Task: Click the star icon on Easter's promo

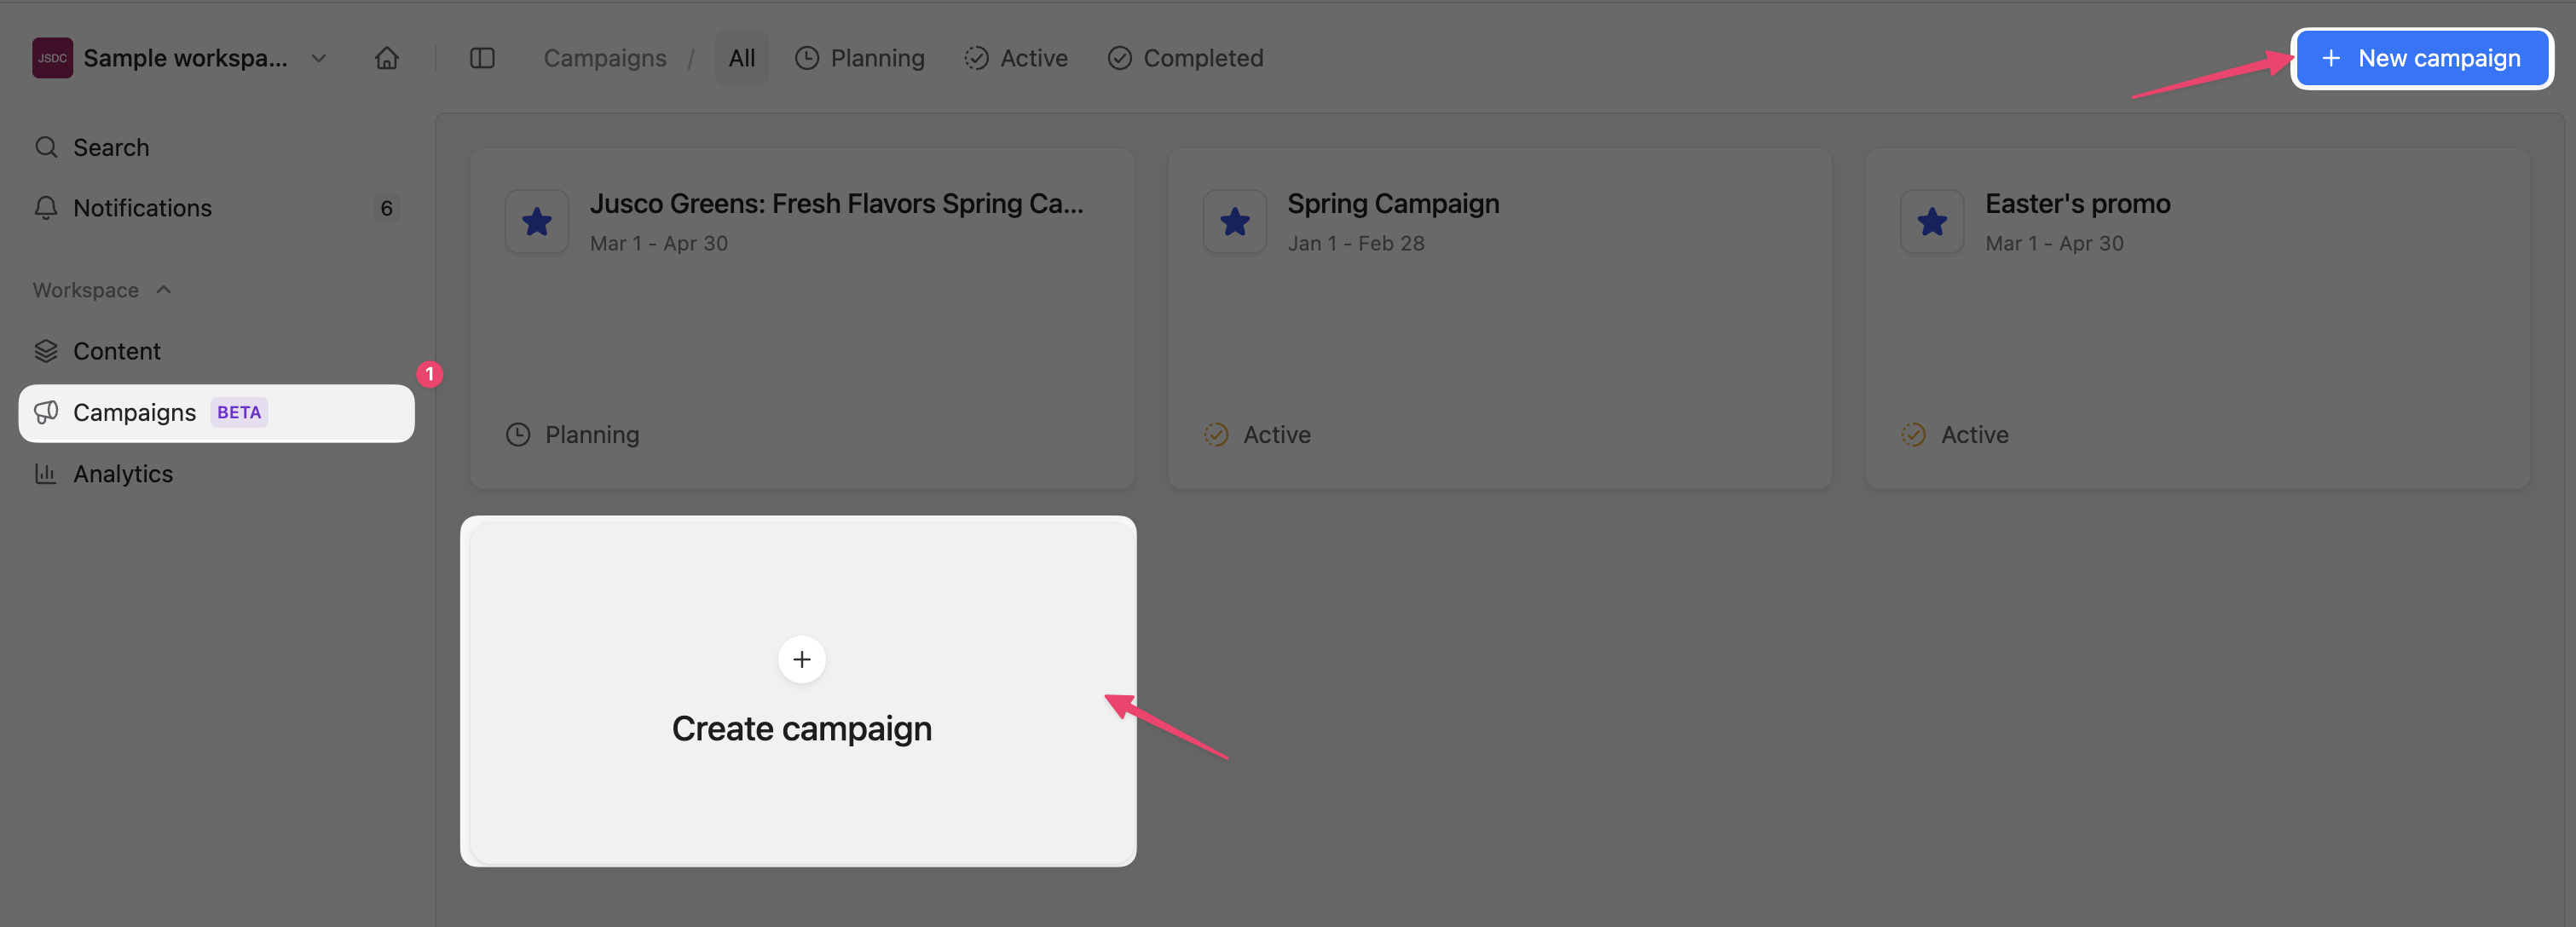Action: pyautogui.click(x=1932, y=222)
